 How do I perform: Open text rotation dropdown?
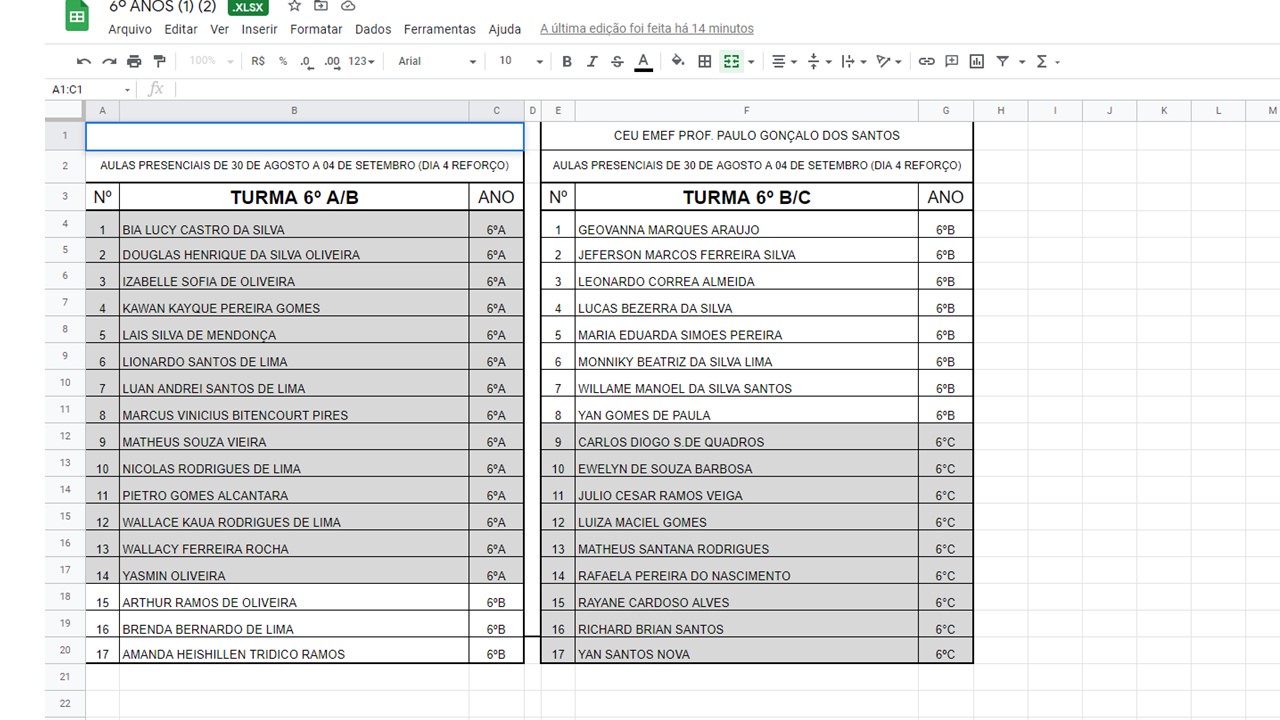(889, 62)
